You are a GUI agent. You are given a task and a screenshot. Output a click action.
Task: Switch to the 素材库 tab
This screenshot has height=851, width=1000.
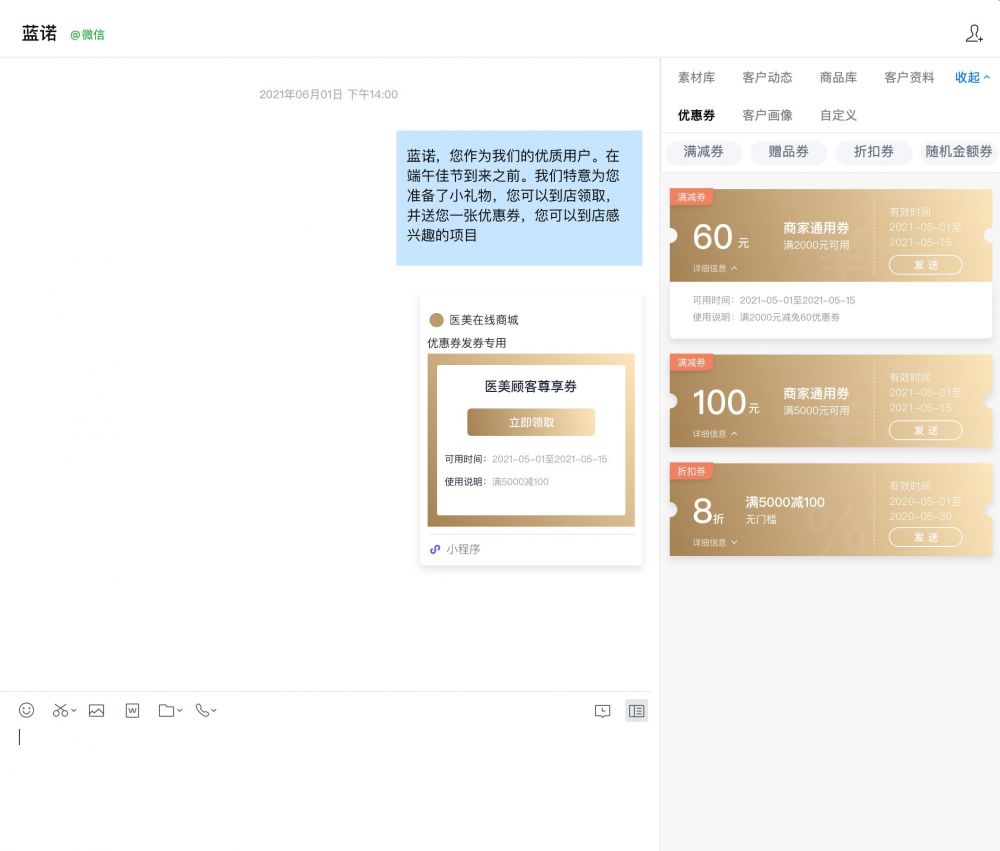tap(696, 77)
